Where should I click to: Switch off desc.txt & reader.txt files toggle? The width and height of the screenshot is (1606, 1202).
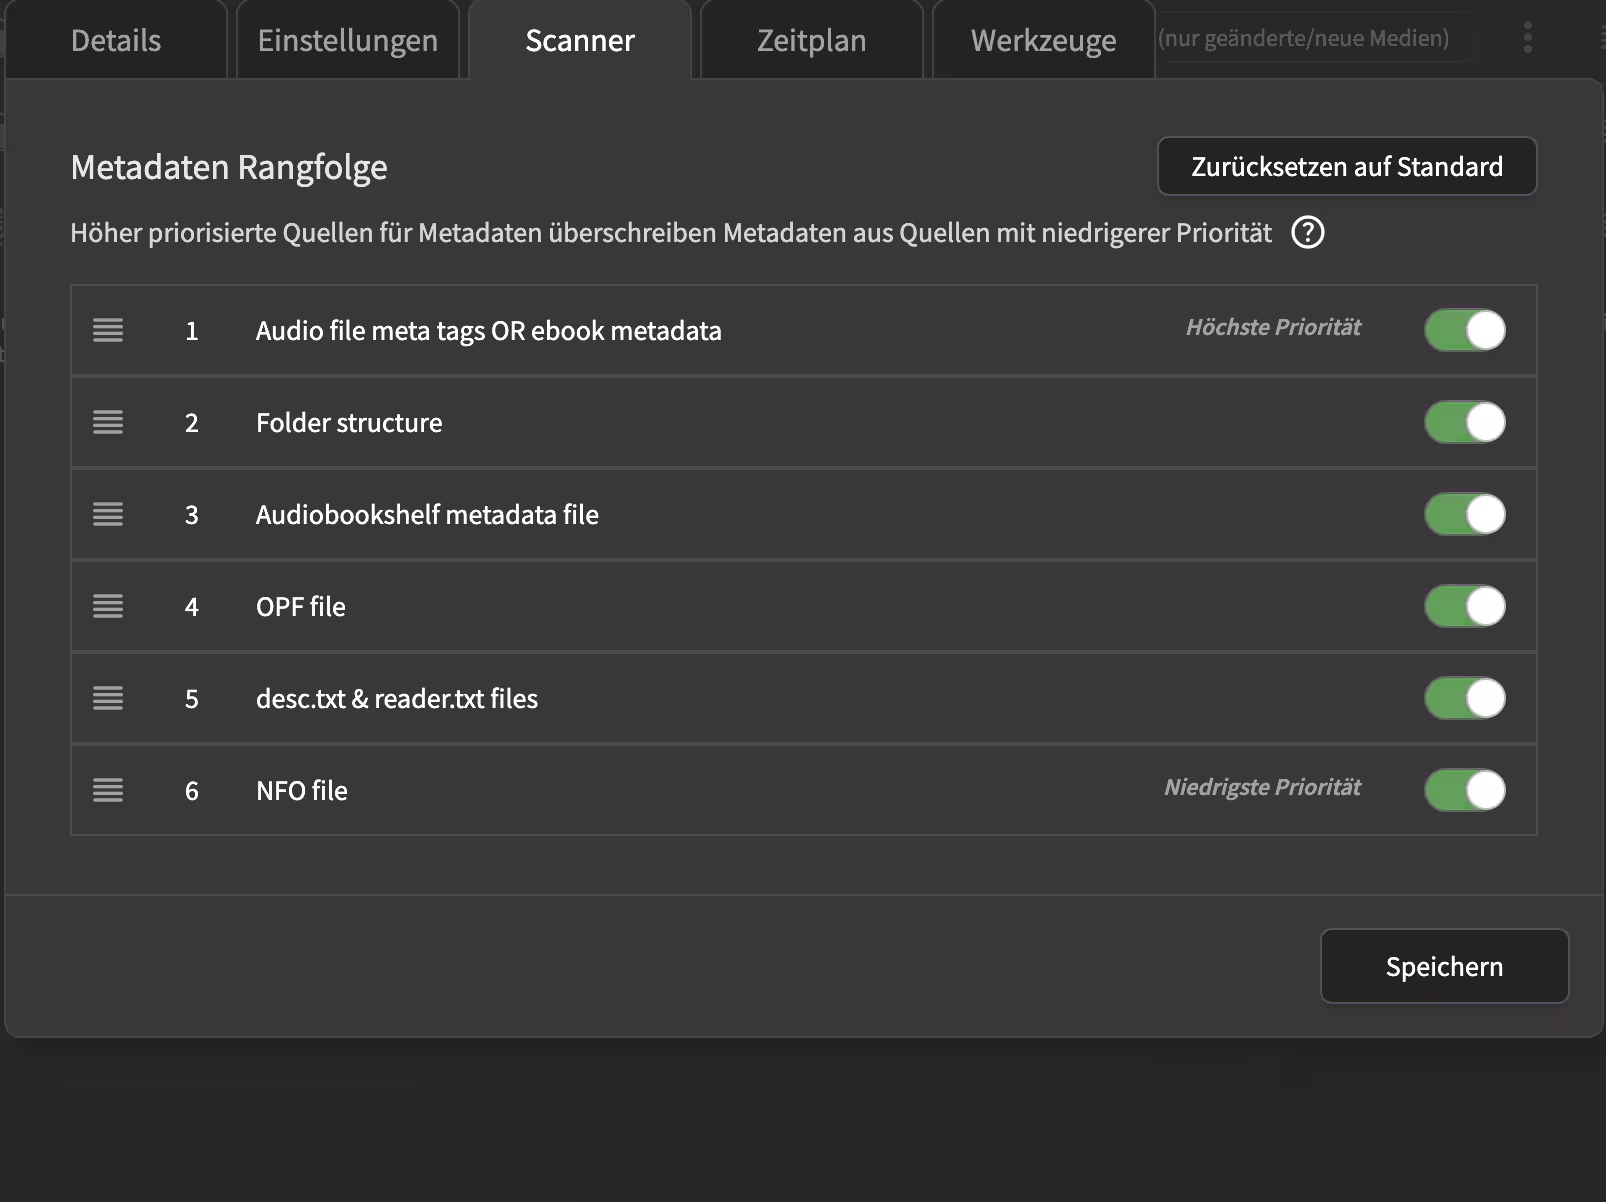click(1464, 698)
